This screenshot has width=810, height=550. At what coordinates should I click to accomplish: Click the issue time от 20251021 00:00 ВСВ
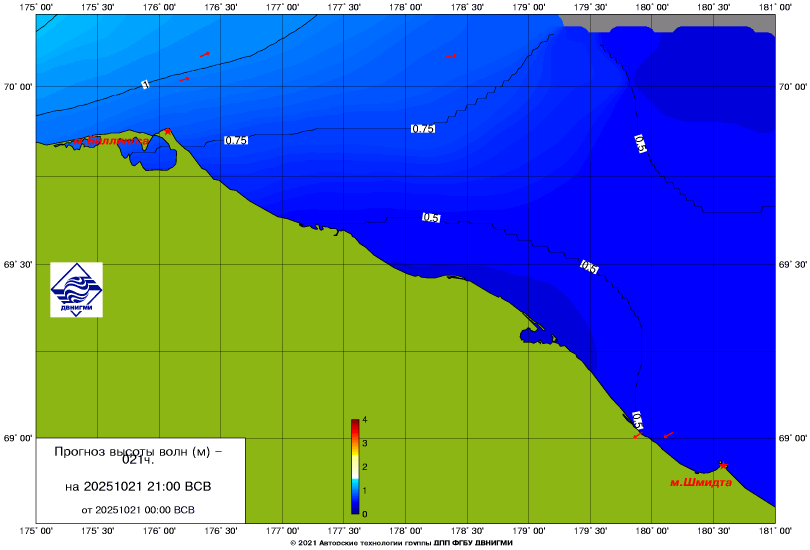point(138,509)
